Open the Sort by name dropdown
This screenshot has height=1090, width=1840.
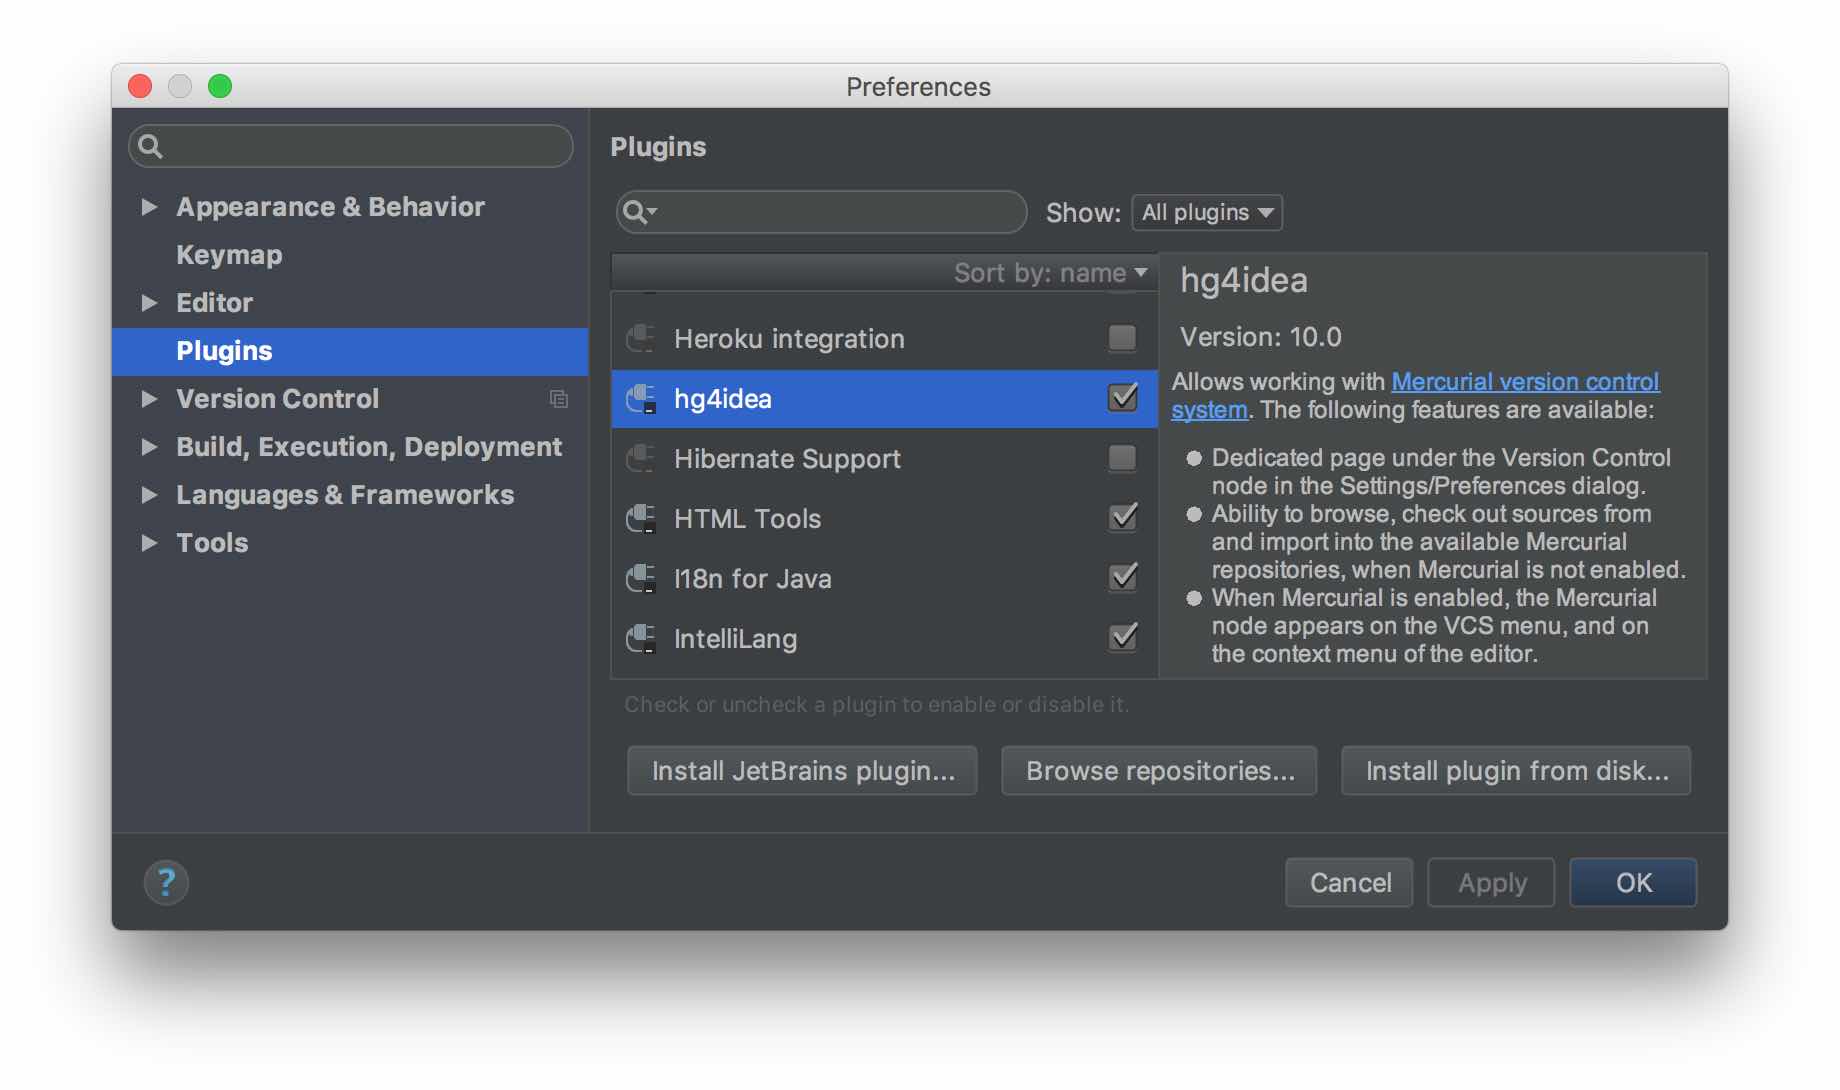1049,273
